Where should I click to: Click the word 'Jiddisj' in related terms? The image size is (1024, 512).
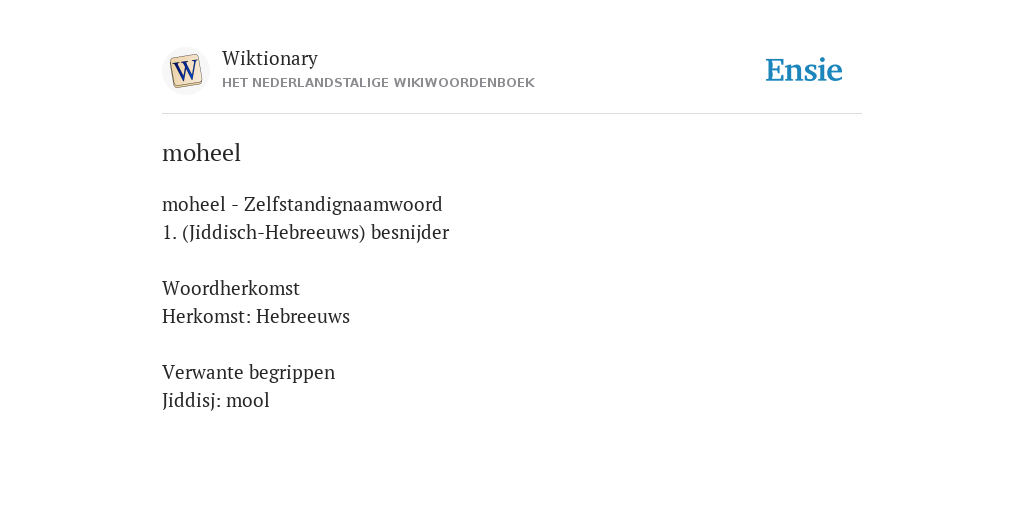click(x=188, y=400)
